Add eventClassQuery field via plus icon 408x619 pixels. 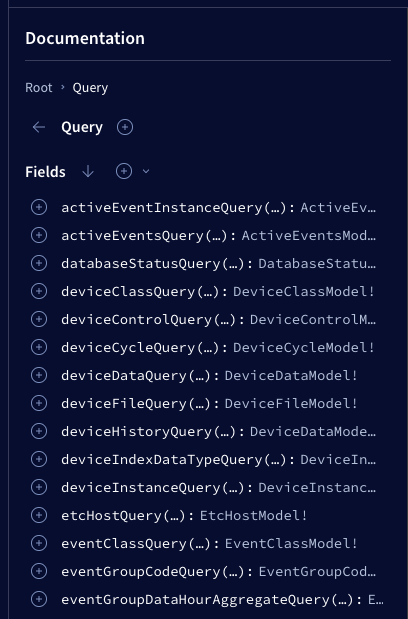tap(39, 543)
